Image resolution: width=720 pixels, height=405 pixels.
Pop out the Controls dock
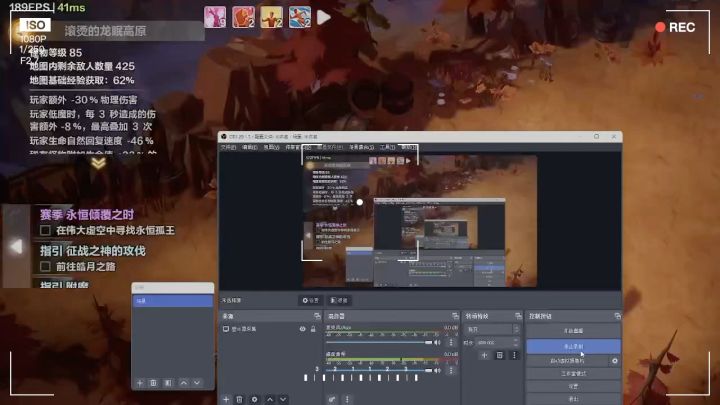point(617,316)
